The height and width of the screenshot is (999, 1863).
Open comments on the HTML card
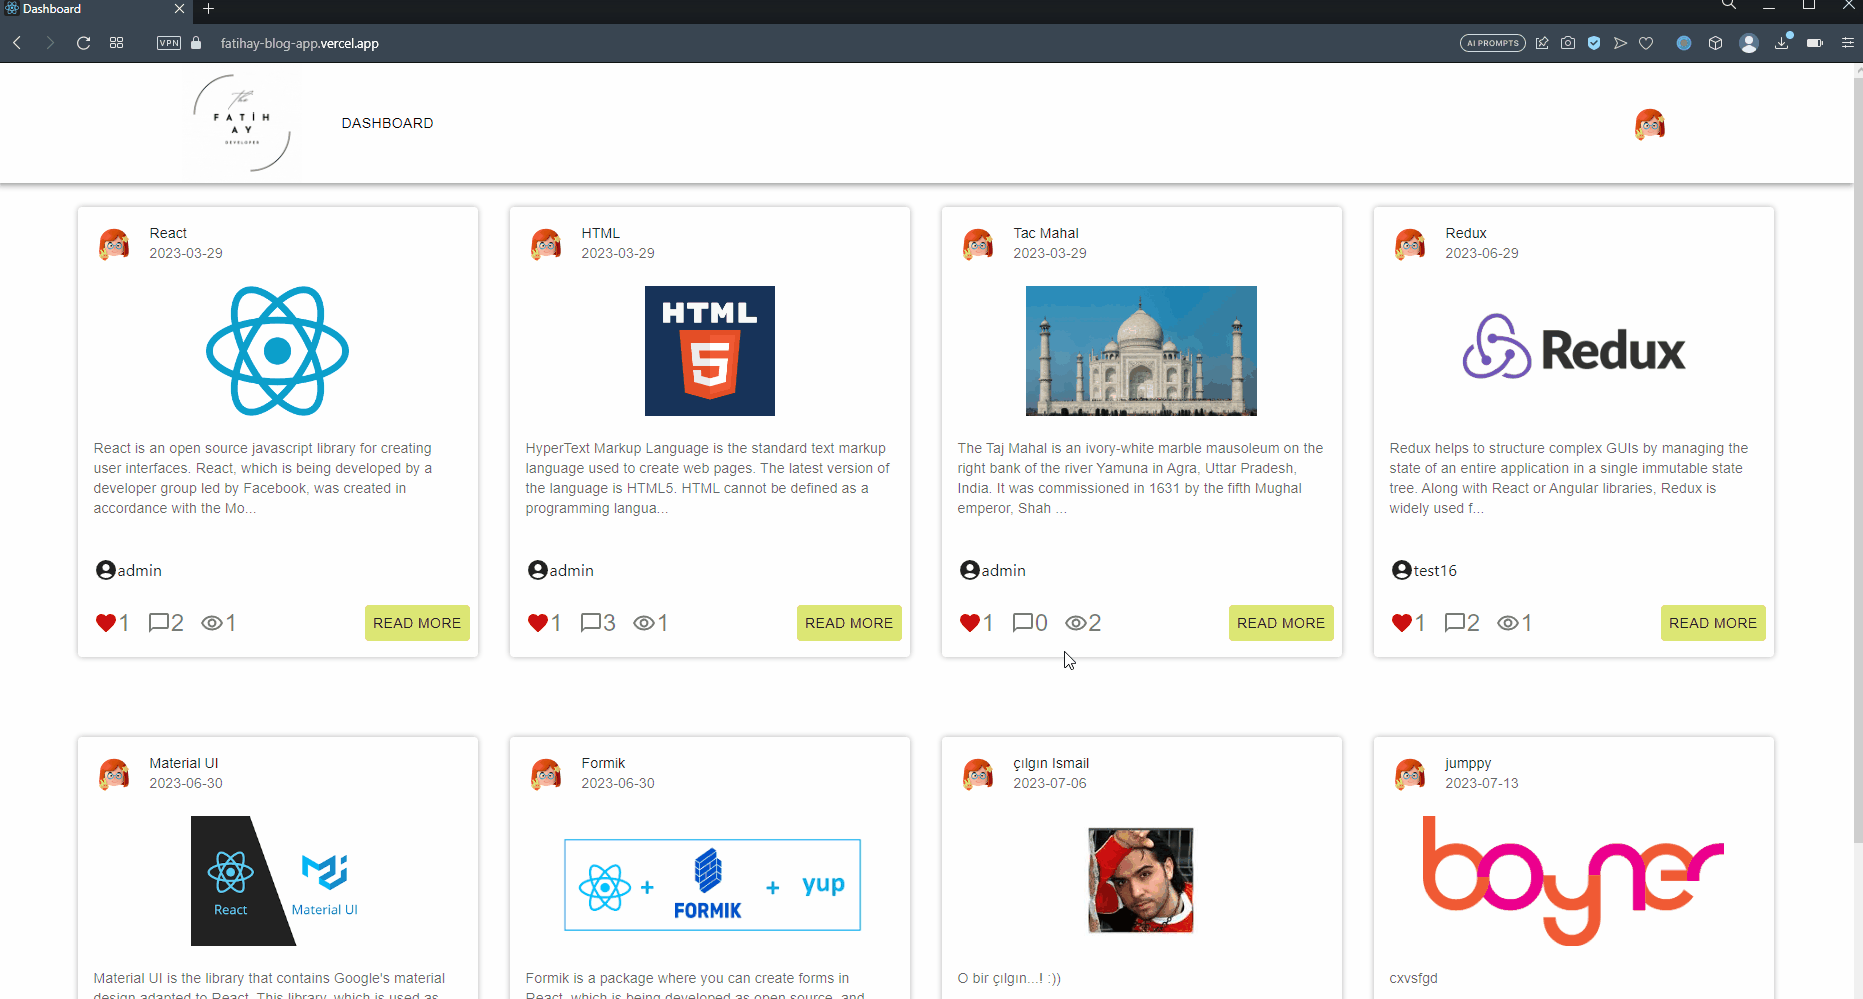click(x=590, y=623)
